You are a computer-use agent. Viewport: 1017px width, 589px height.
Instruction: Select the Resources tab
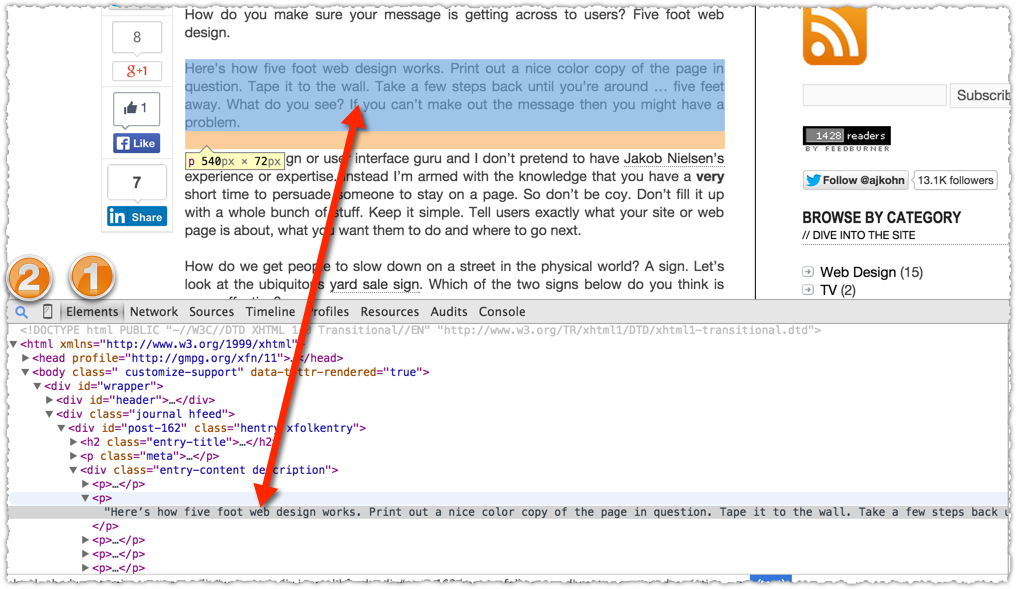[x=390, y=311]
